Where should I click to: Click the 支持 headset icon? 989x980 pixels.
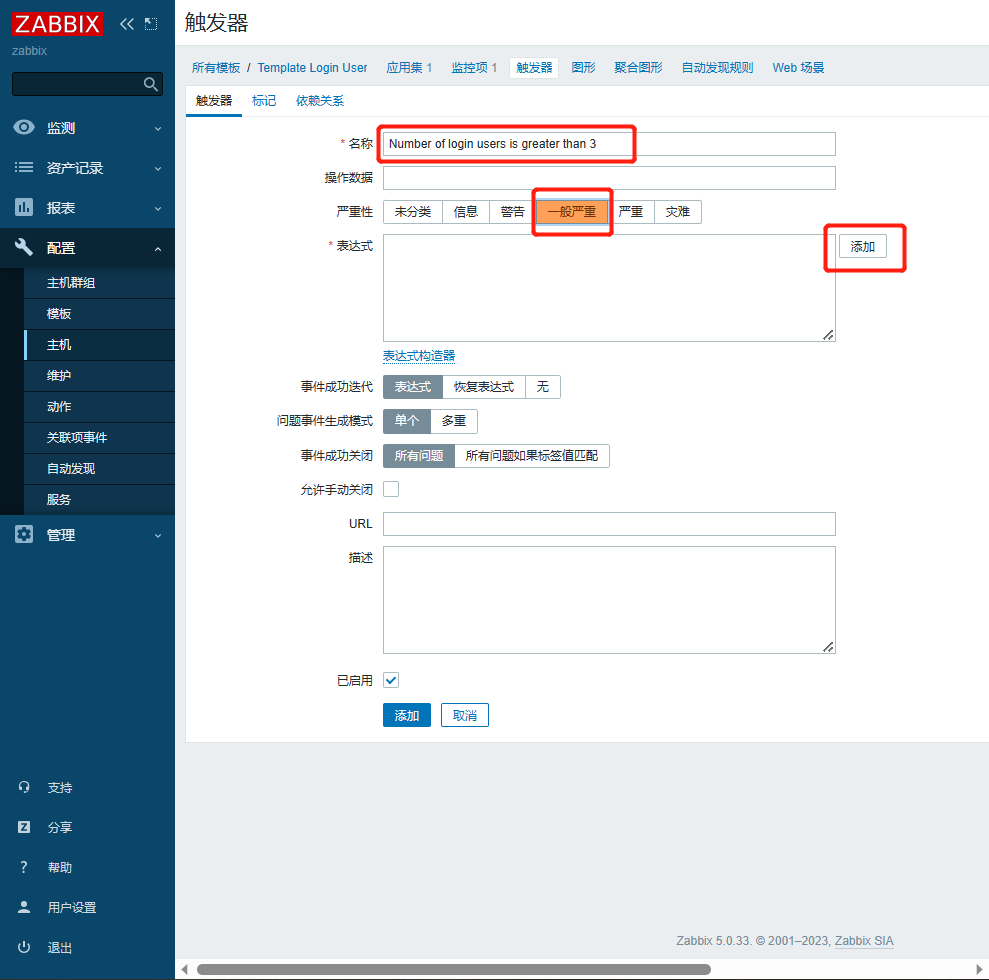(x=24, y=787)
